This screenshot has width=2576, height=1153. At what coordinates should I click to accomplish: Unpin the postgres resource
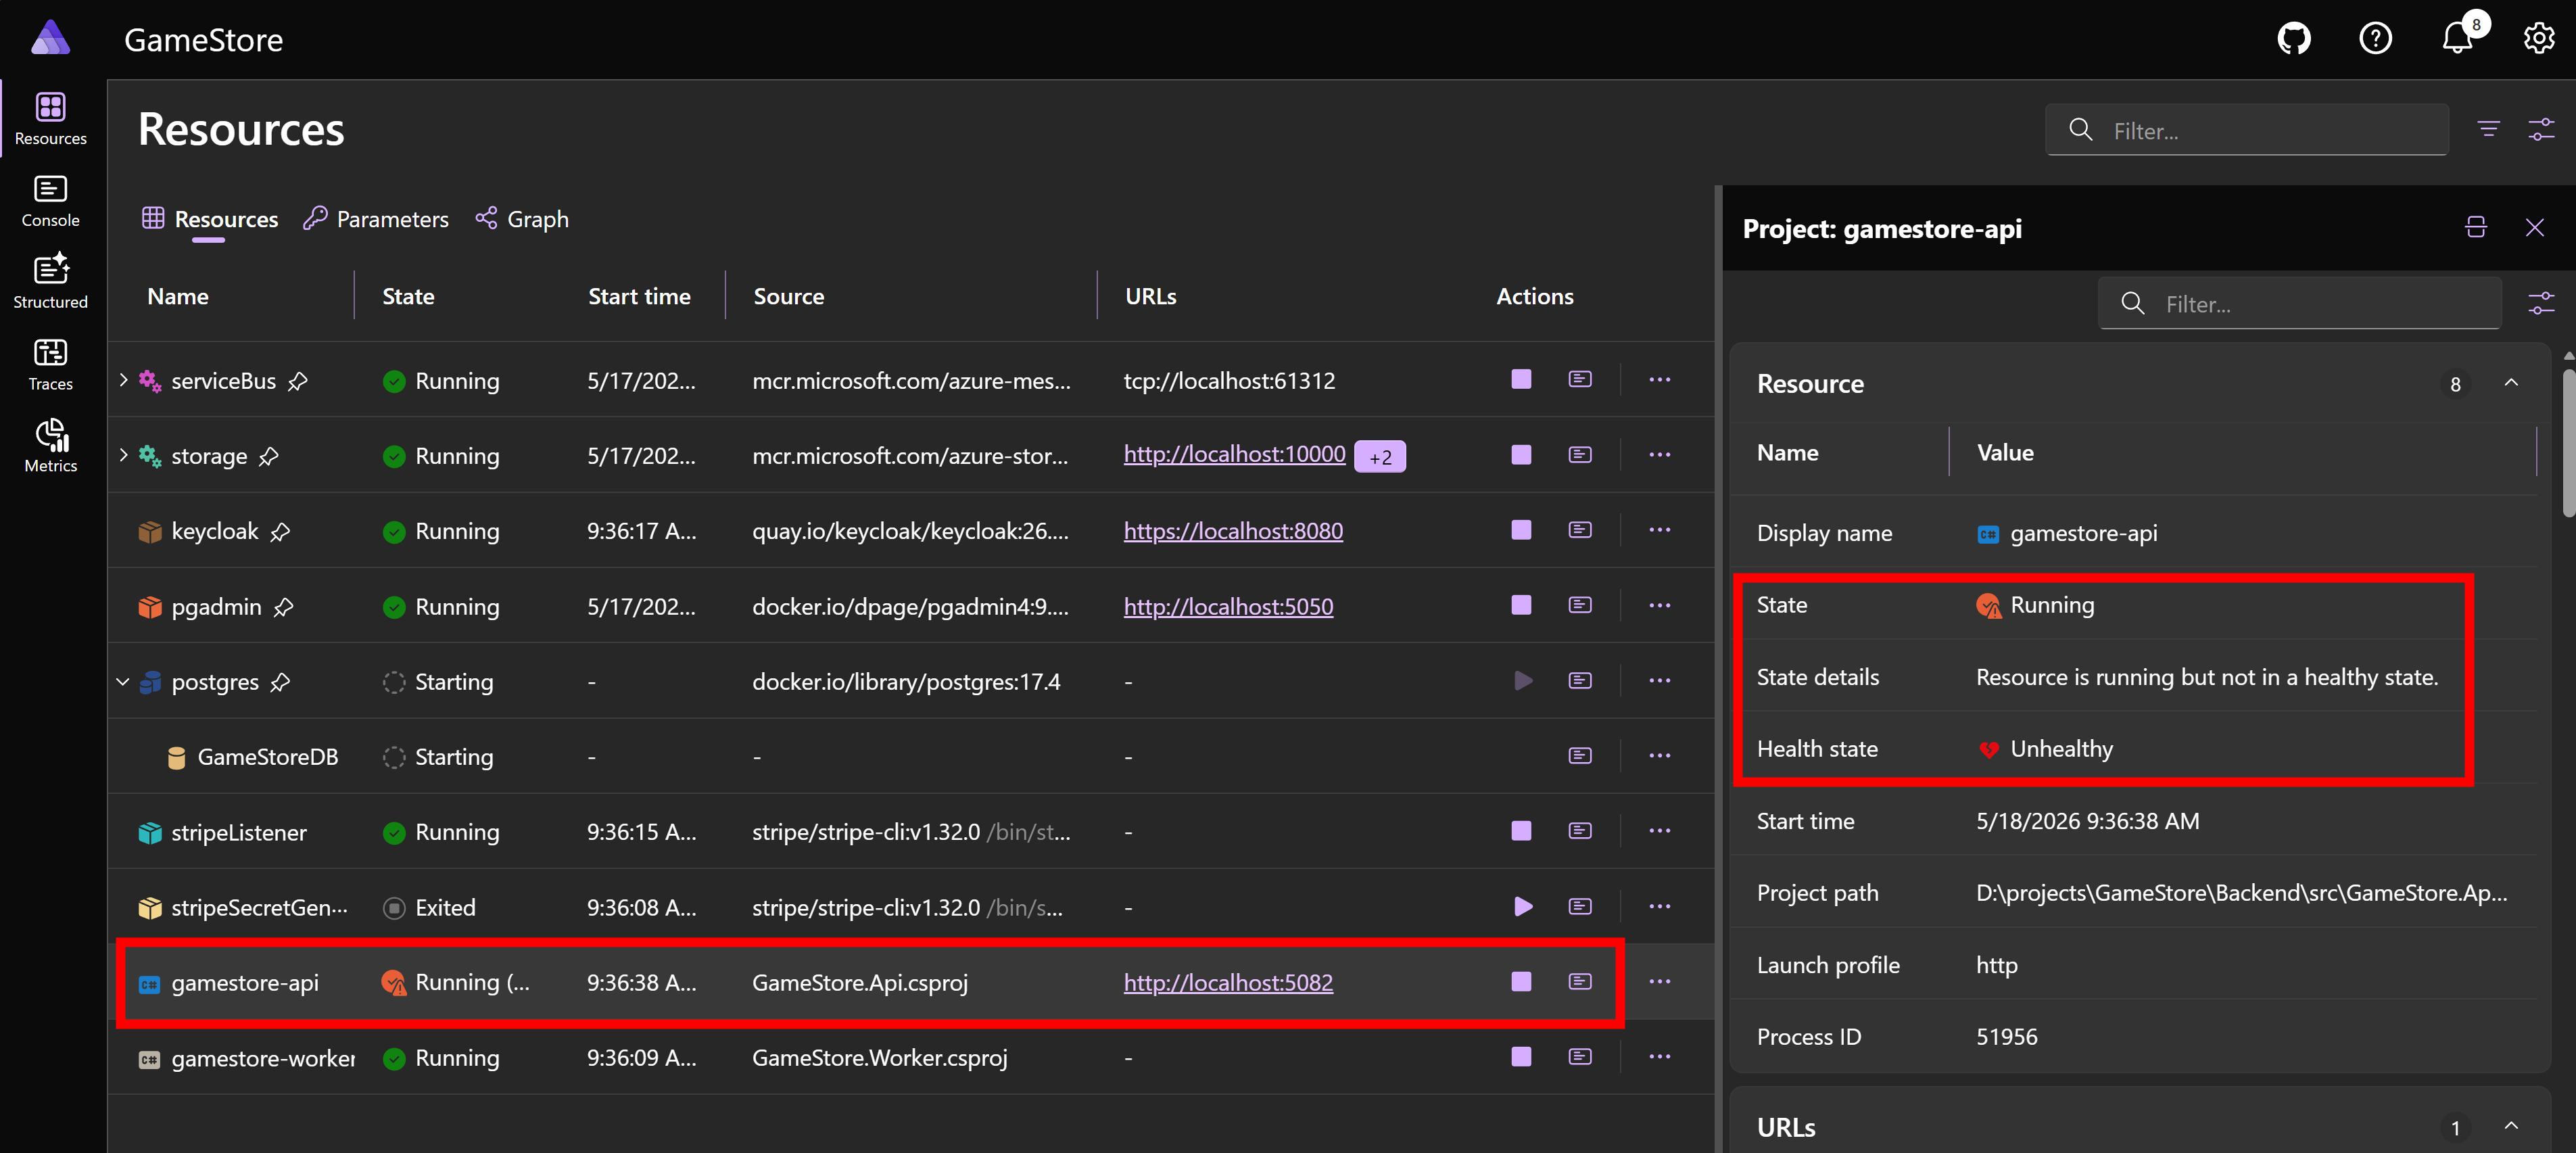[280, 682]
